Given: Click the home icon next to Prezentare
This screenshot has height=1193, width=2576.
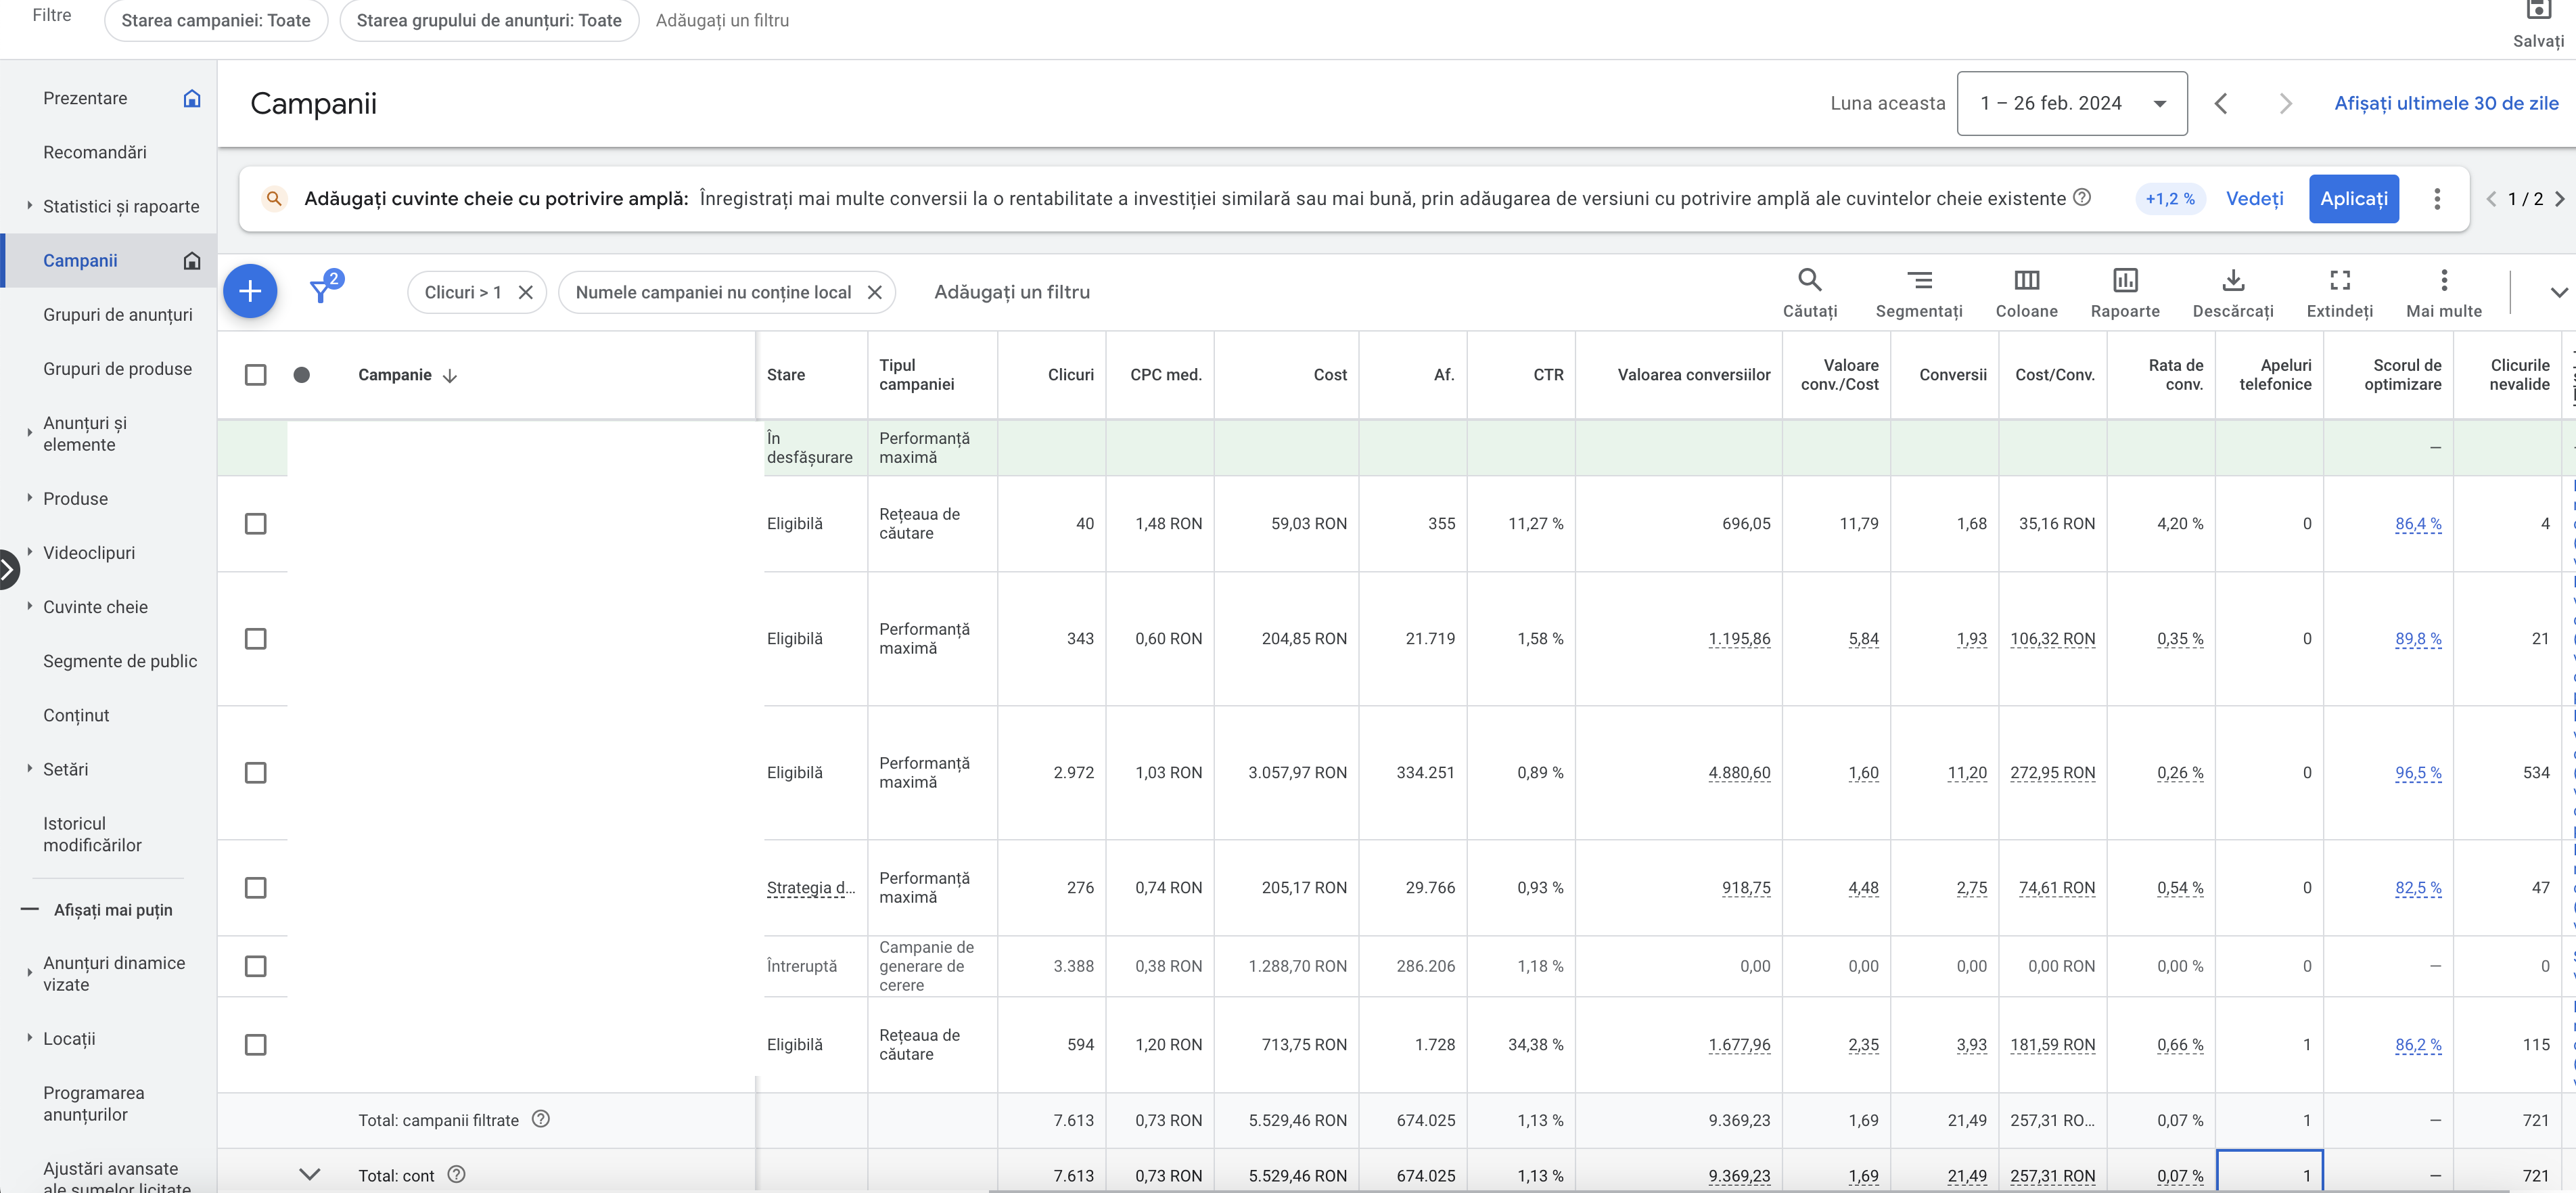Looking at the screenshot, I should point(191,98).
